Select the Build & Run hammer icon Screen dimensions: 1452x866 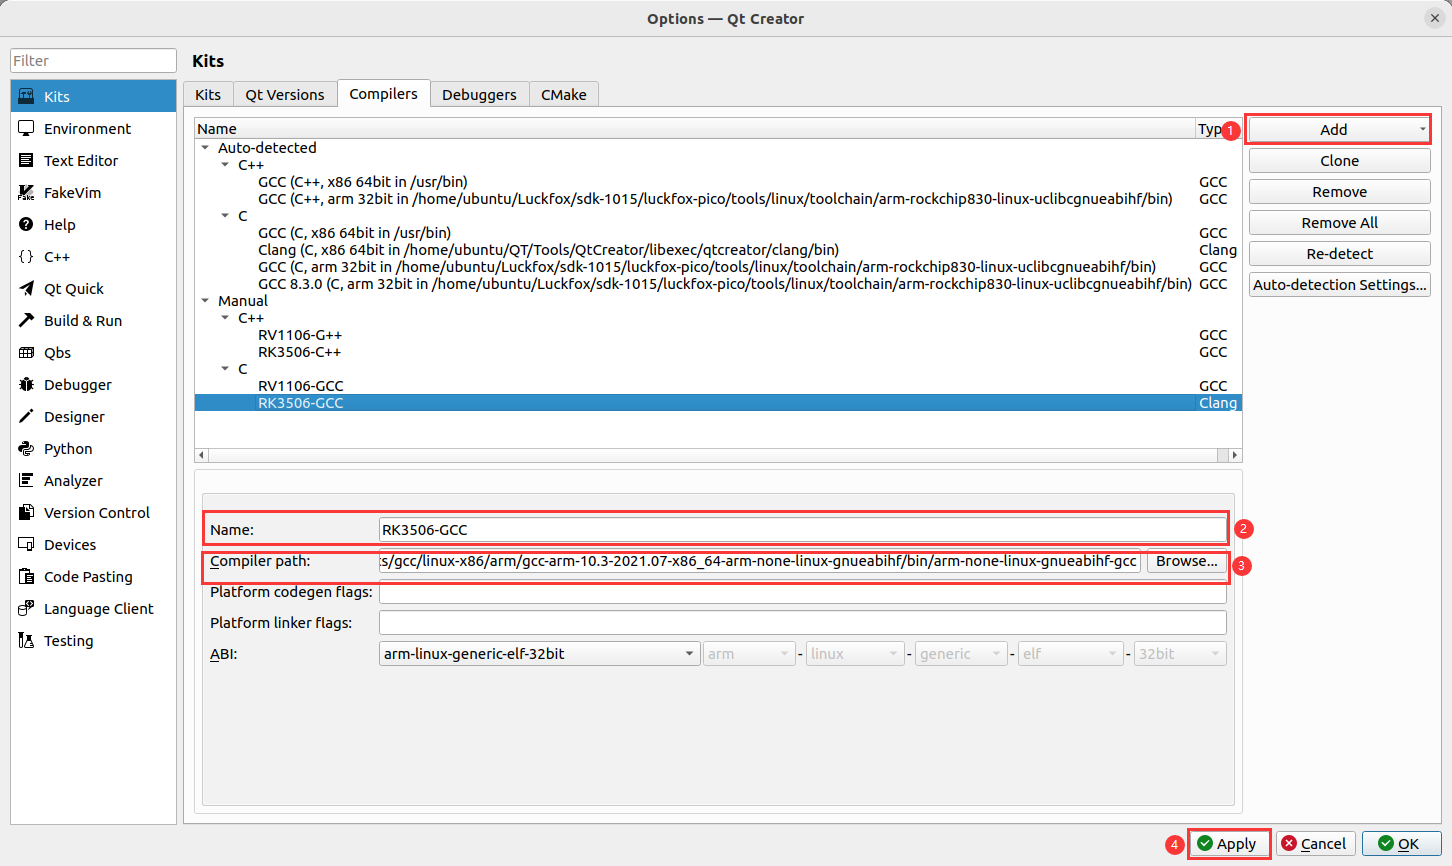pyautogui.click(x=26, y=321)
